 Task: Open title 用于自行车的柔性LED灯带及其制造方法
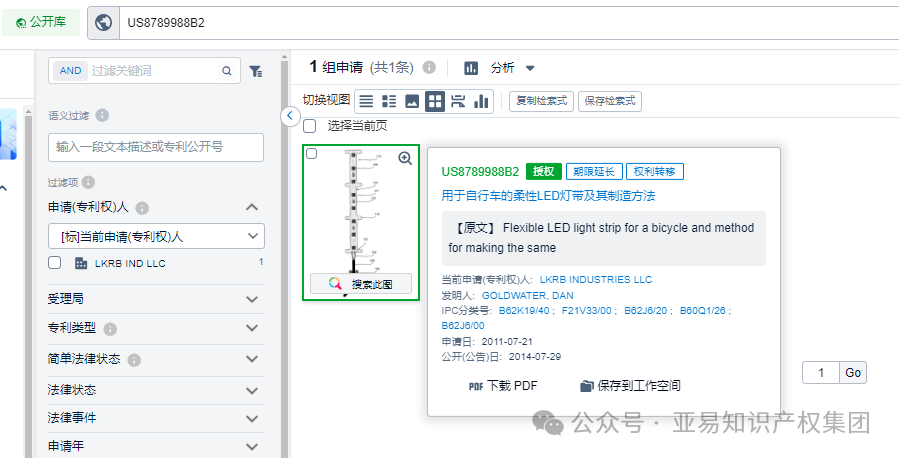coord(548,196)
